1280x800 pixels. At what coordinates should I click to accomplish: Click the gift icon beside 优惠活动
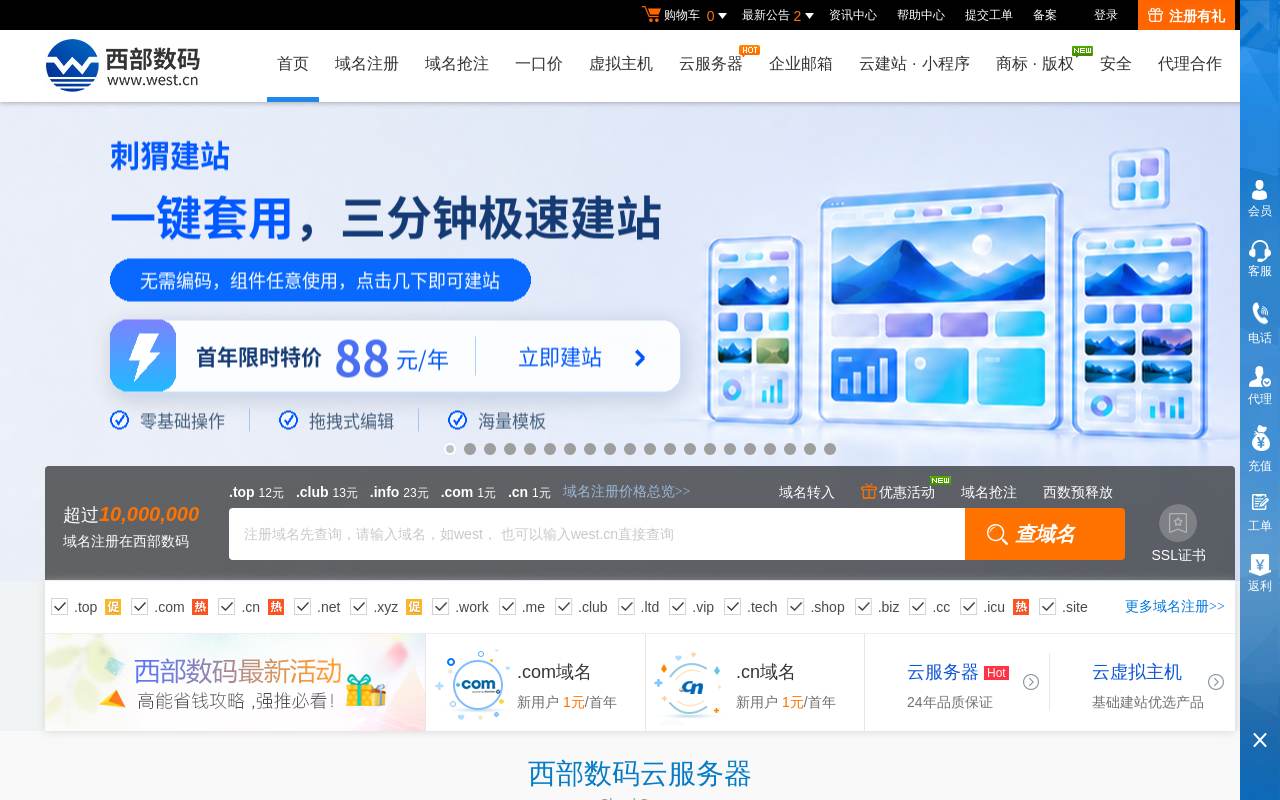pos(869,491)
